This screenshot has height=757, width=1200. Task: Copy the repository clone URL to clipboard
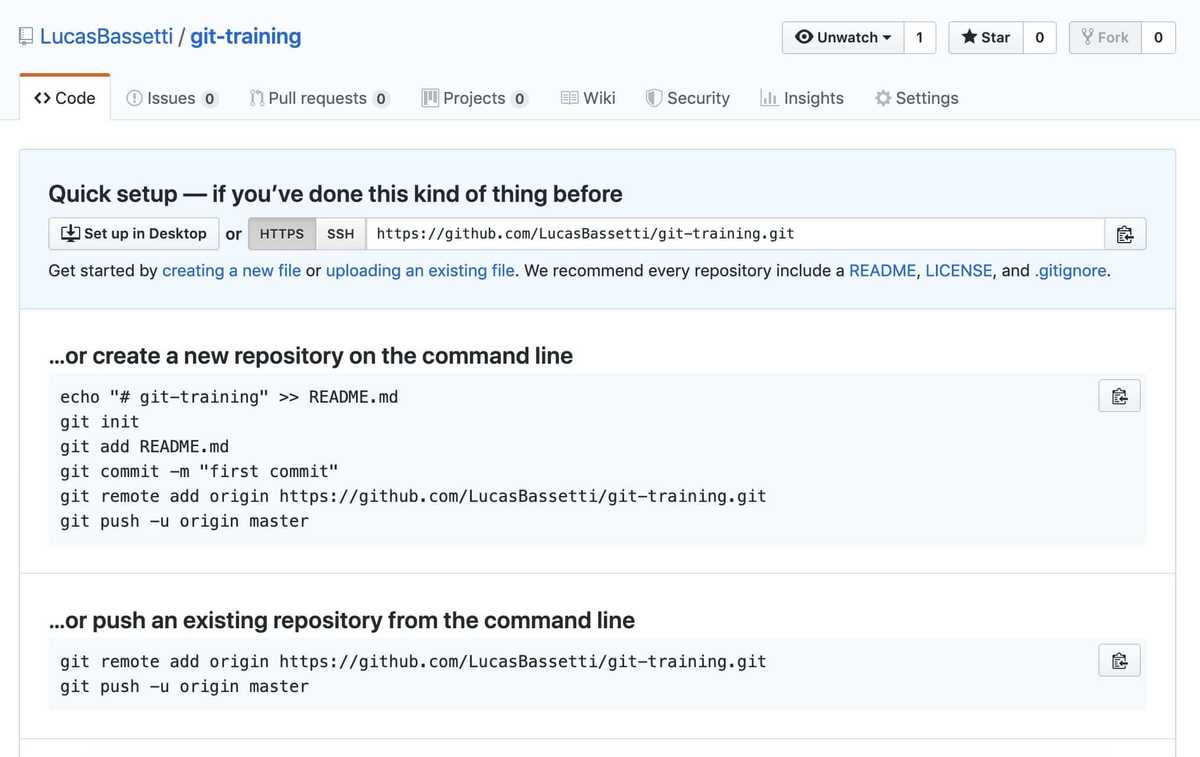click(1126, 233)
